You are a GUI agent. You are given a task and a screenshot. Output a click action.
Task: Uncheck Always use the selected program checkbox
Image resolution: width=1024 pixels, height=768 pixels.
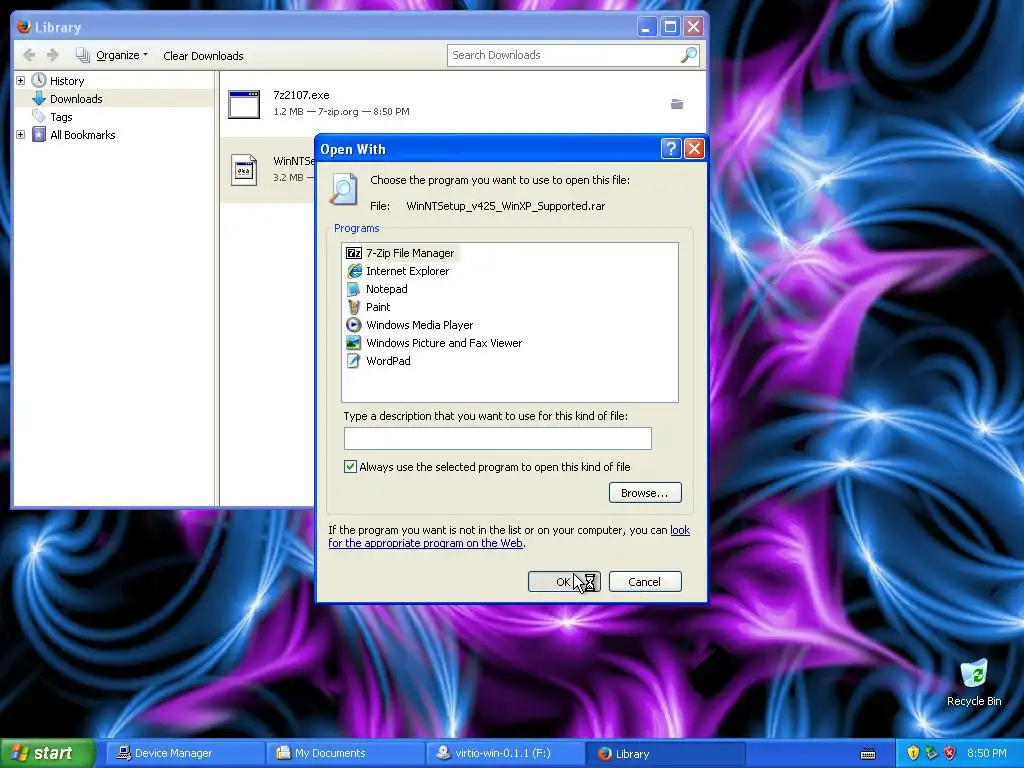coord(351,466)
